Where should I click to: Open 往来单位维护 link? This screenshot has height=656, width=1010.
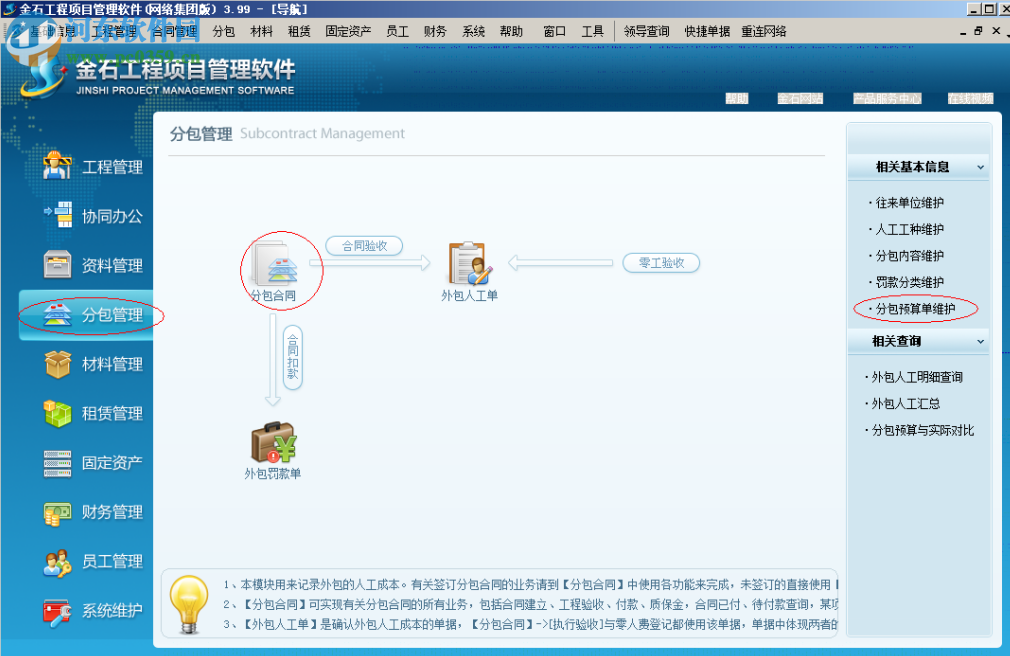(909, 203)
